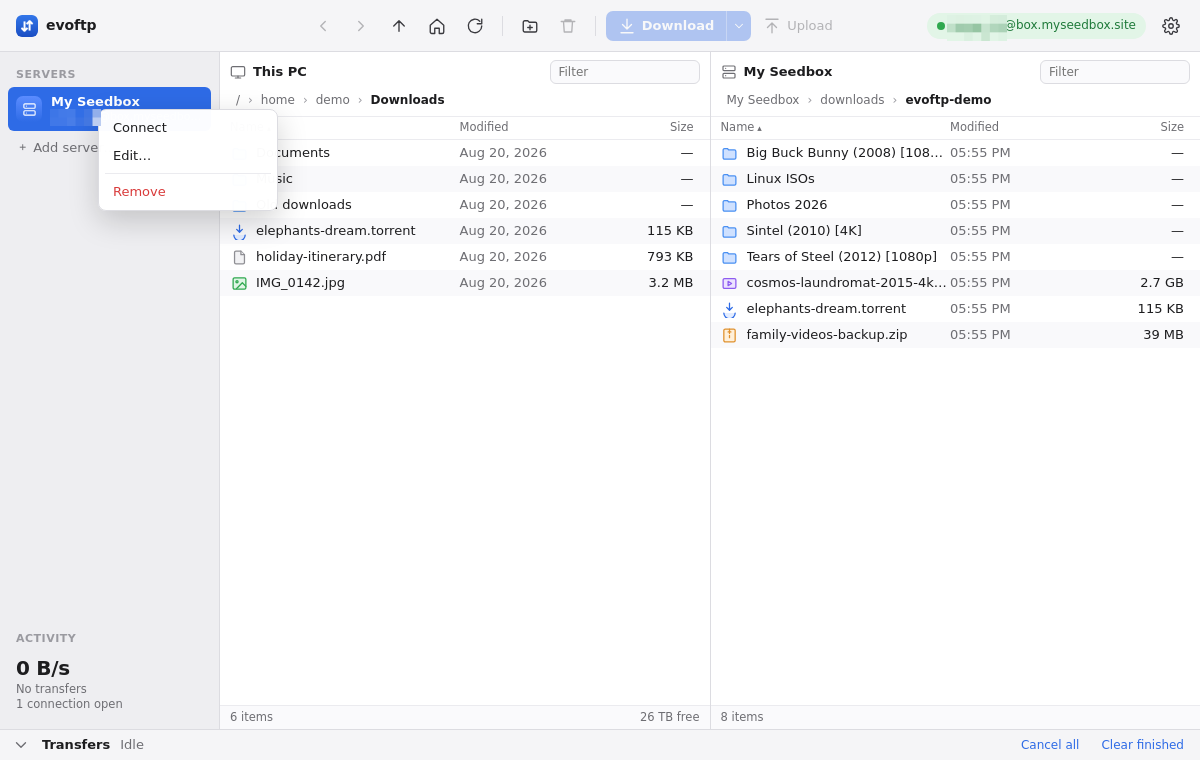Screen dimensions: 1200x760
Task: Select Tears of Steel (2012) [1080p] name
Action: point(842,257)
